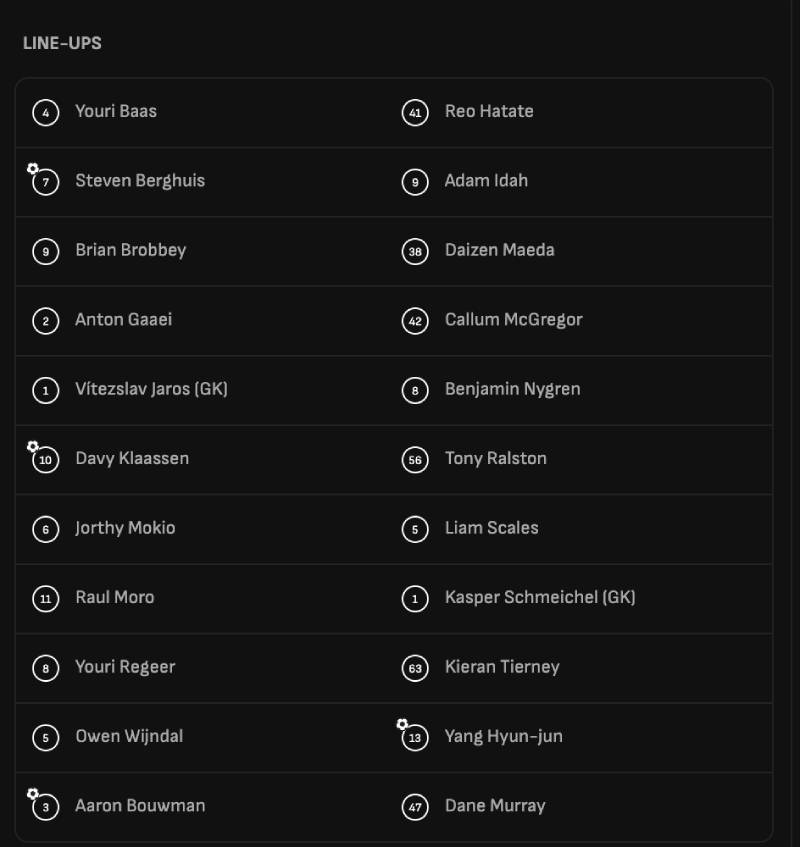Viewport: 800px width, 847px height.
Task: Click the goal icon beside Yang Hyun-jun
Action: (x=402, y=724)
